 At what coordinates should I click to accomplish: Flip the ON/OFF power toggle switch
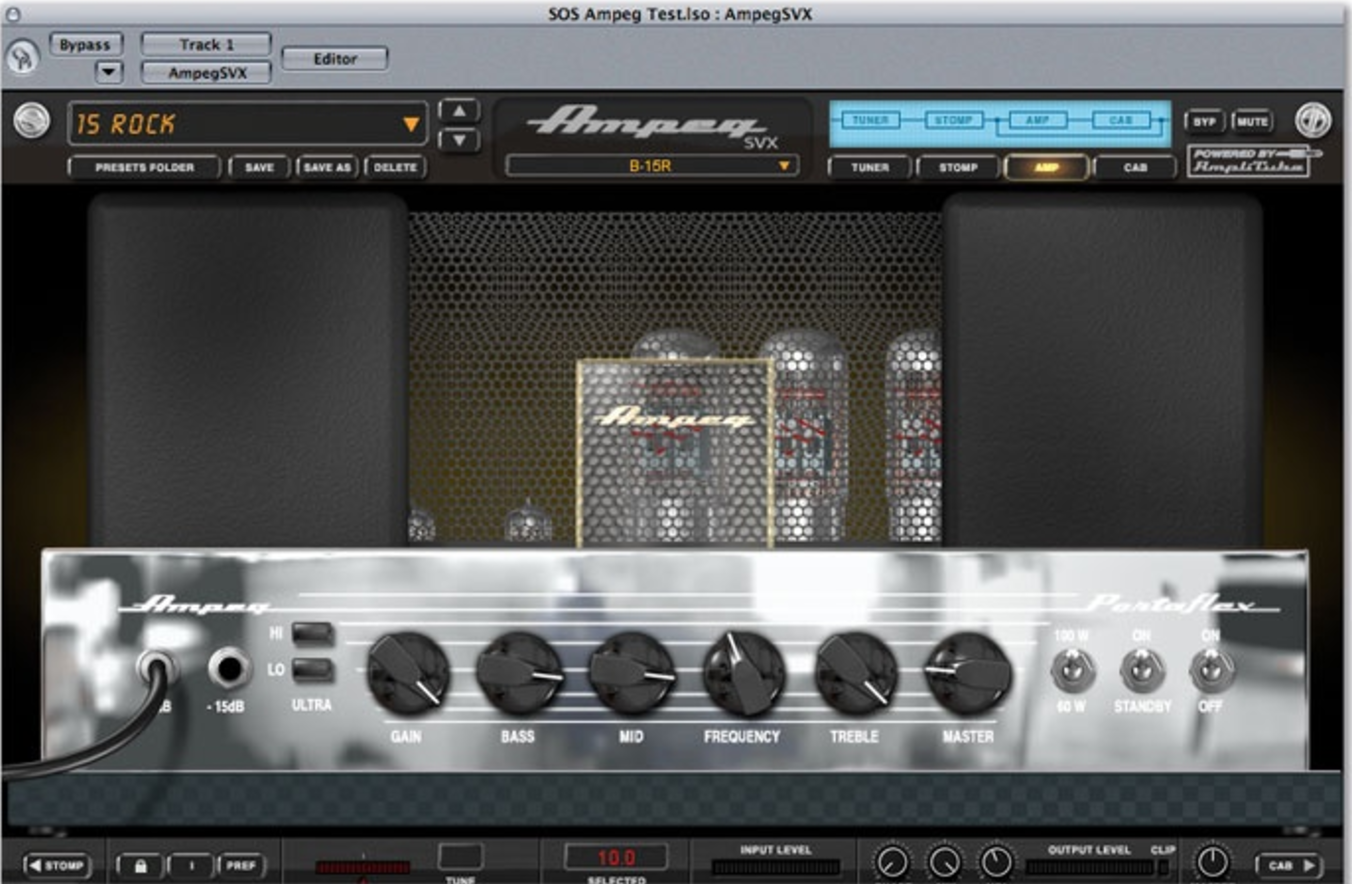pos(1212,669)
